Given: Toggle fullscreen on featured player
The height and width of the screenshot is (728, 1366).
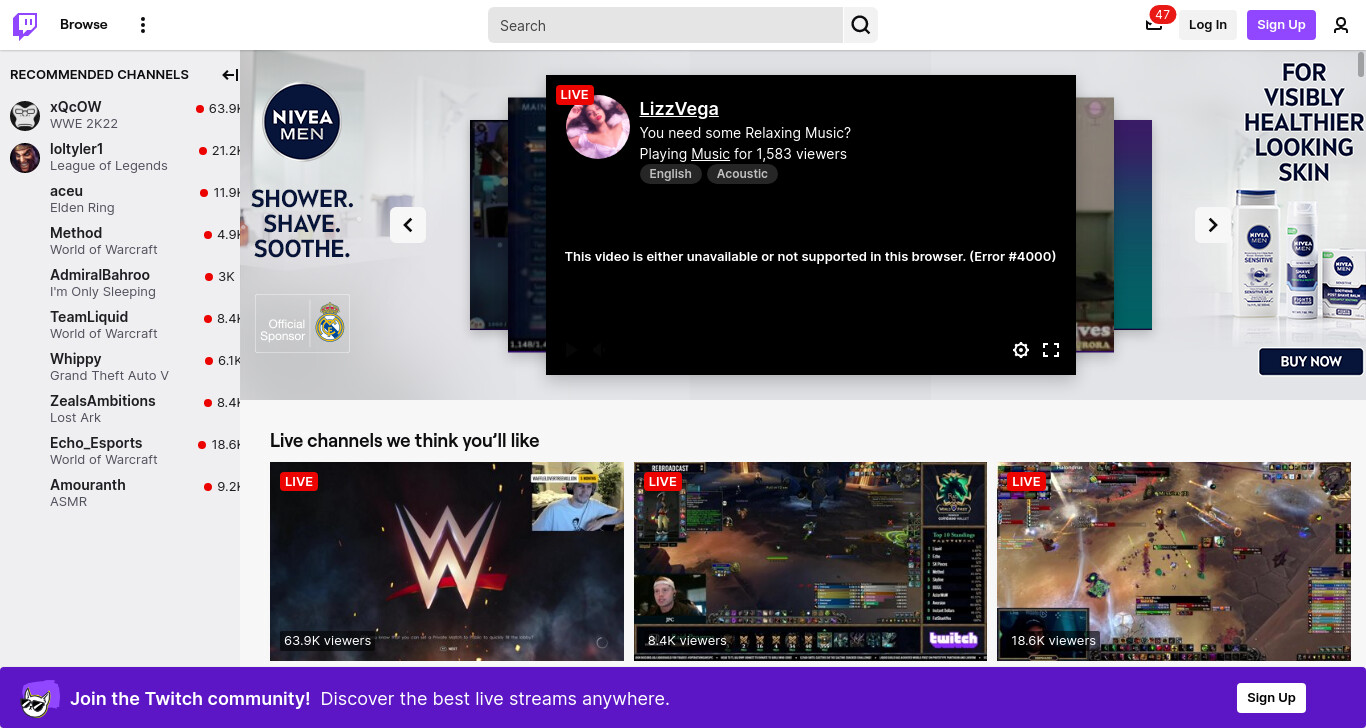Looking at the screenshot, I should pos(1051,350).
